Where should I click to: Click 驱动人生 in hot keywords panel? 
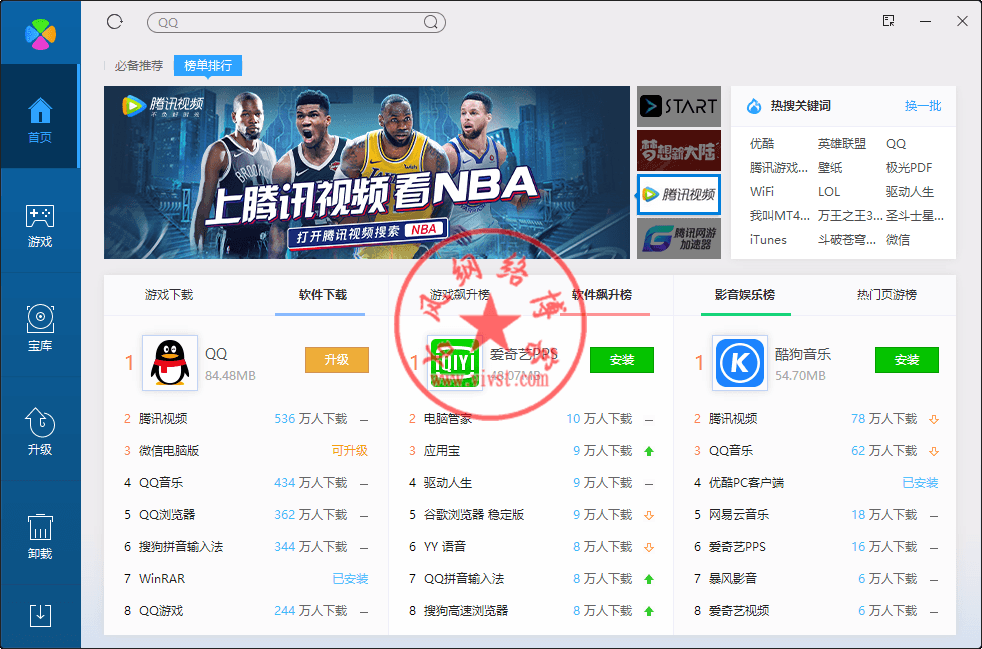[x=910, y=191]
